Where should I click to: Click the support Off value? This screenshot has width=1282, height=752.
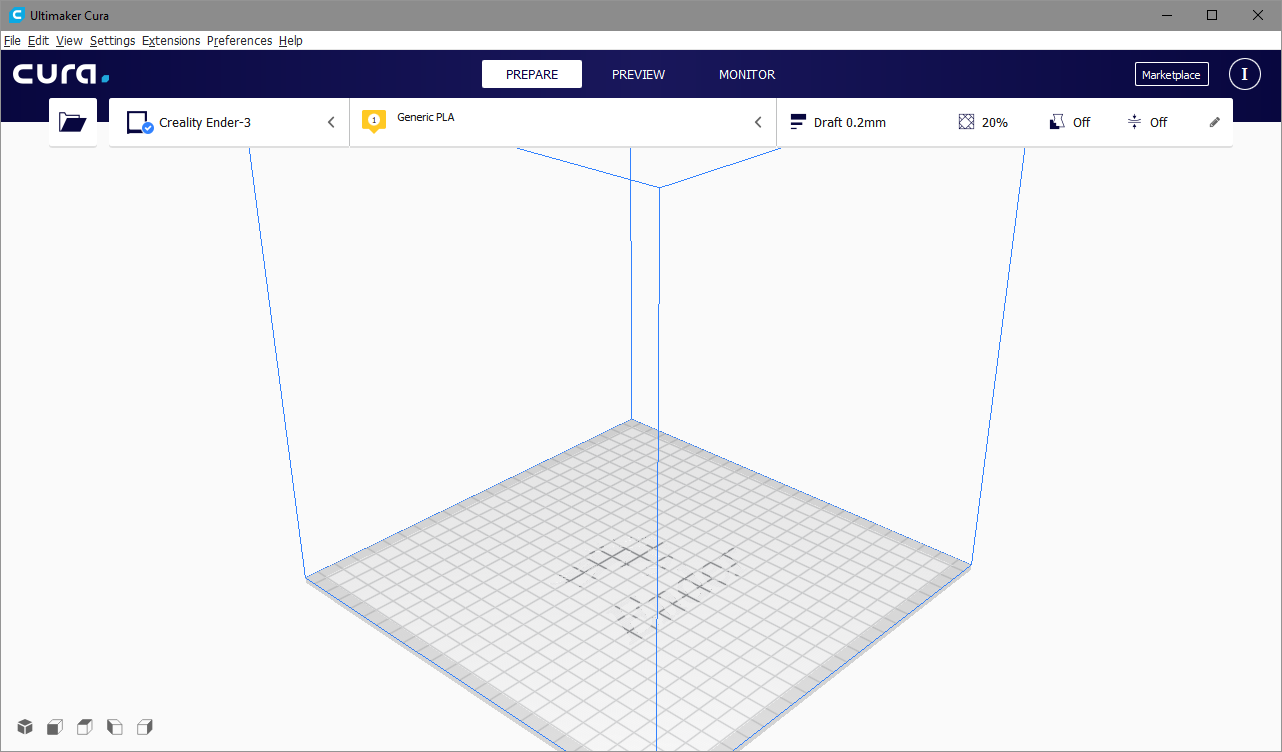(x=1082, y=123)
